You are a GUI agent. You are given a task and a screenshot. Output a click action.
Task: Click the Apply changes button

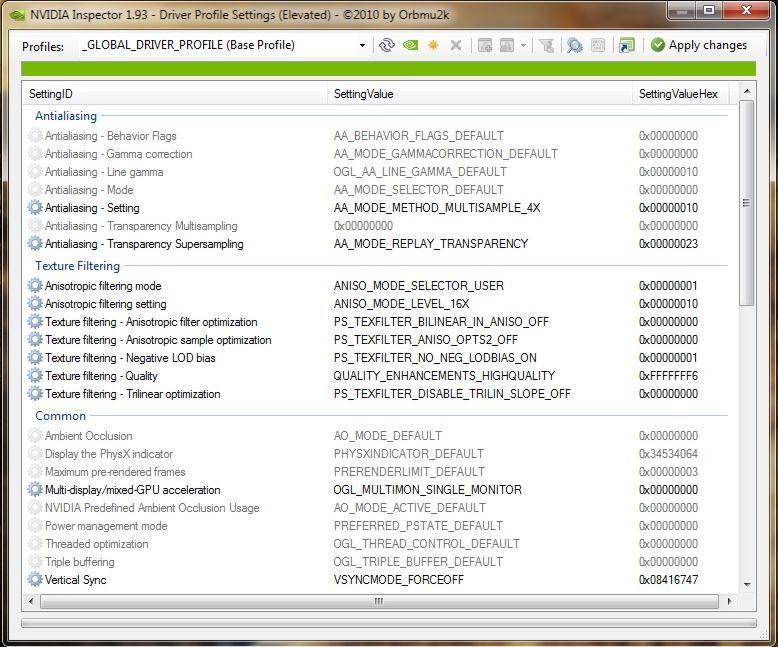(x=699, y=45)
